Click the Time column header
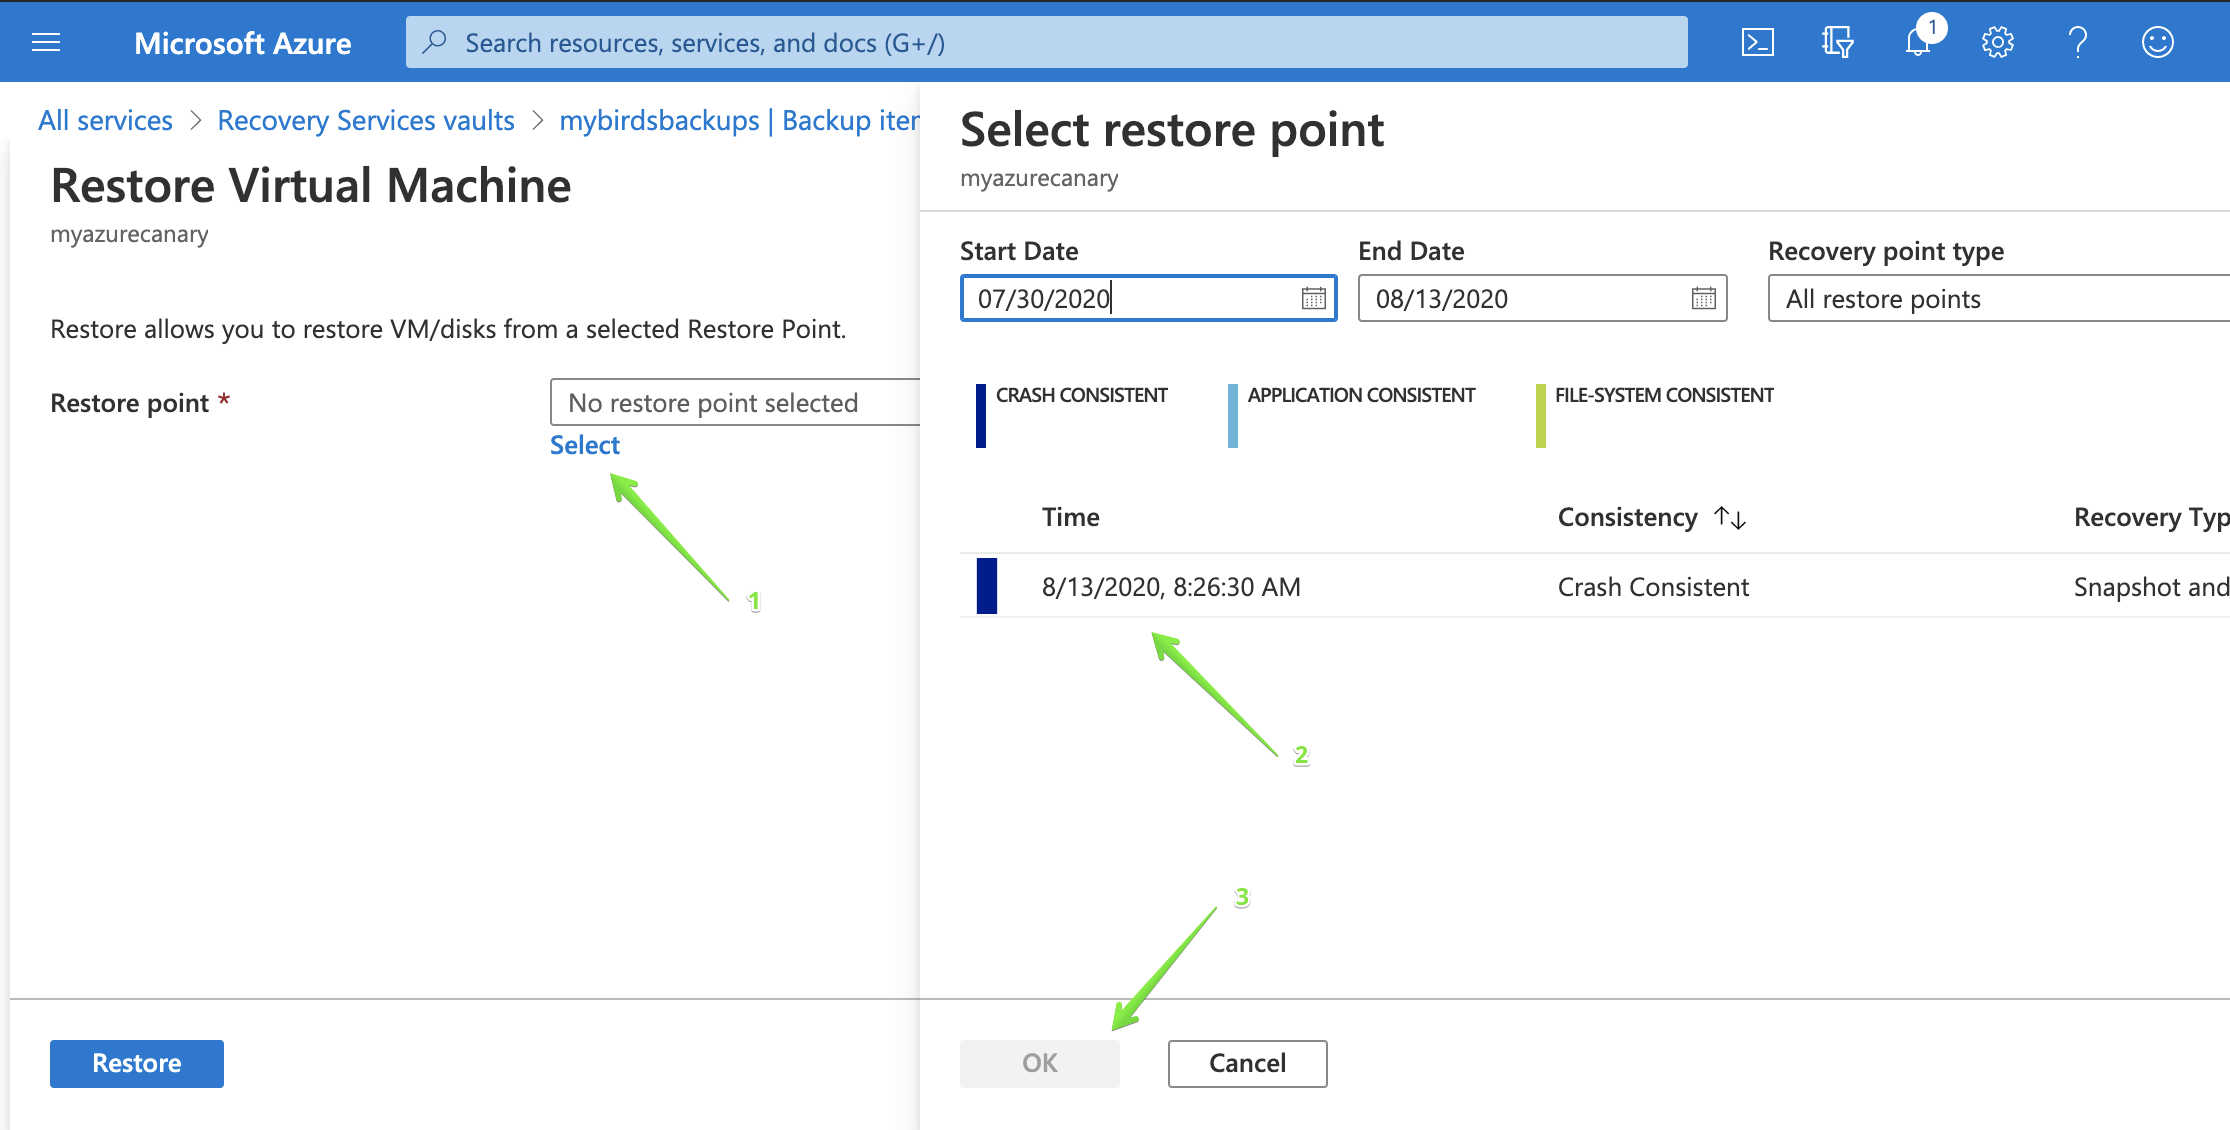This screenshot has width=2230, height=1130. [x=1070, y=517]
